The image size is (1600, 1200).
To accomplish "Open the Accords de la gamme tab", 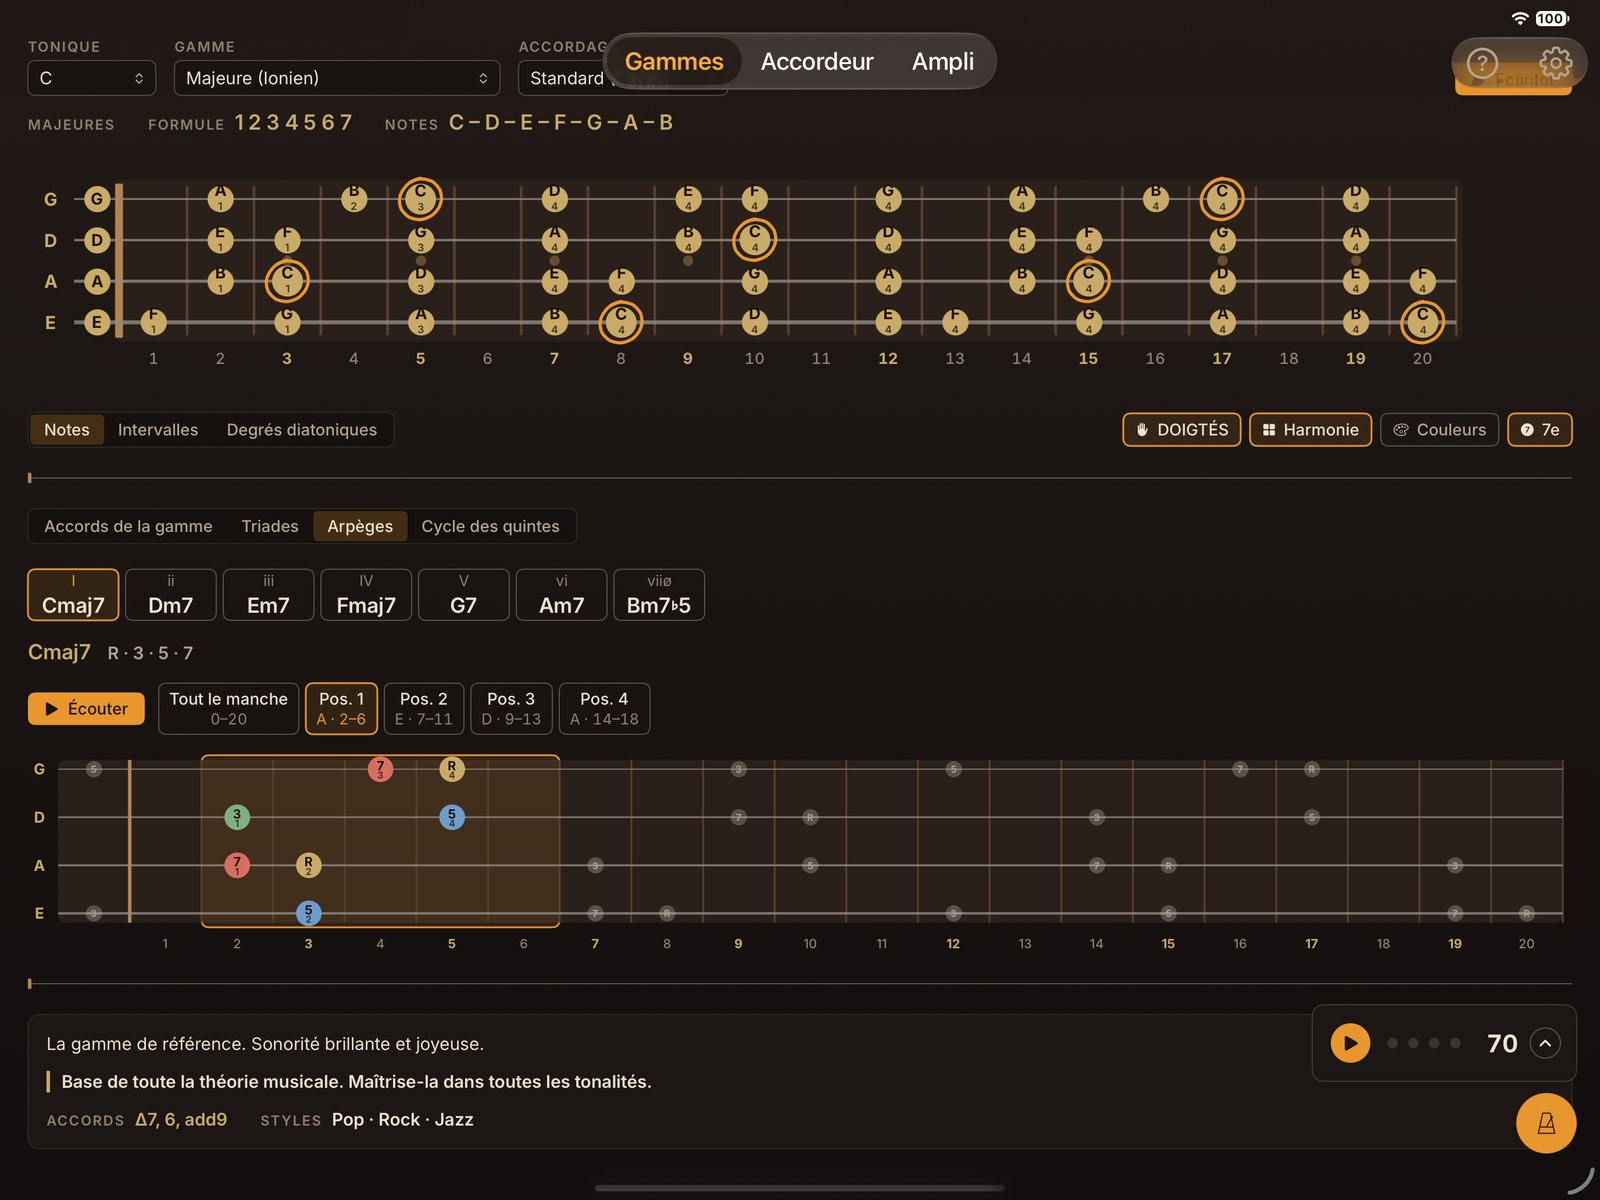I will coord(128,526).
